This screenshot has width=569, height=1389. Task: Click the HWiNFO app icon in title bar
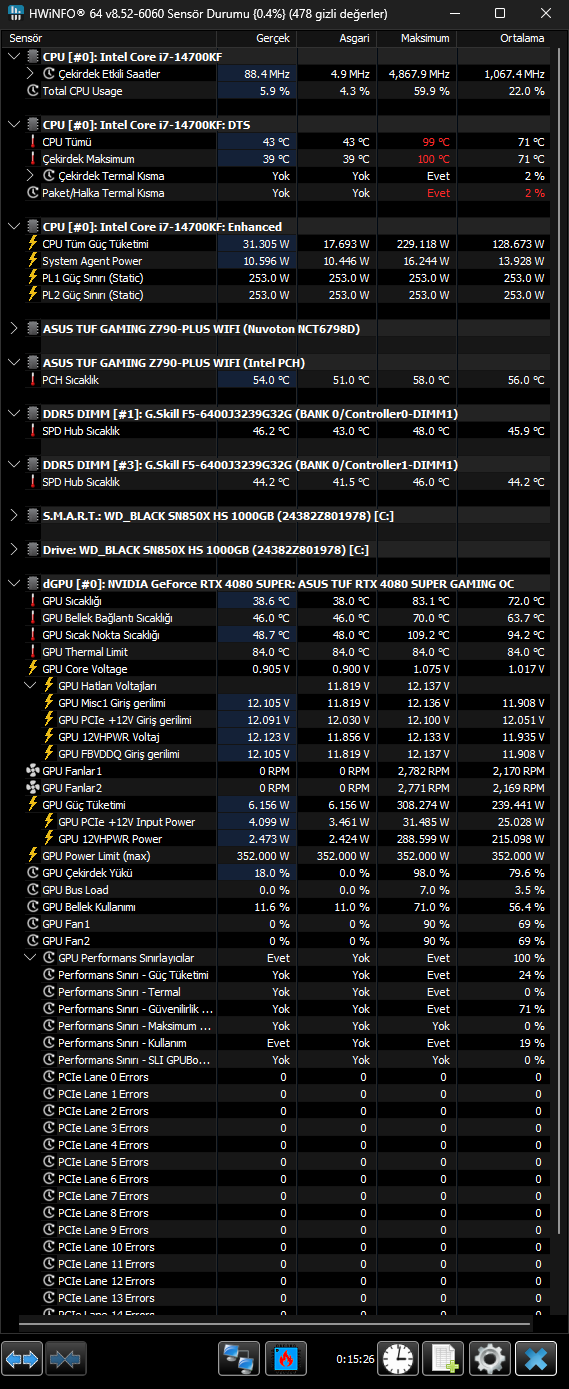tap(14, 13)
